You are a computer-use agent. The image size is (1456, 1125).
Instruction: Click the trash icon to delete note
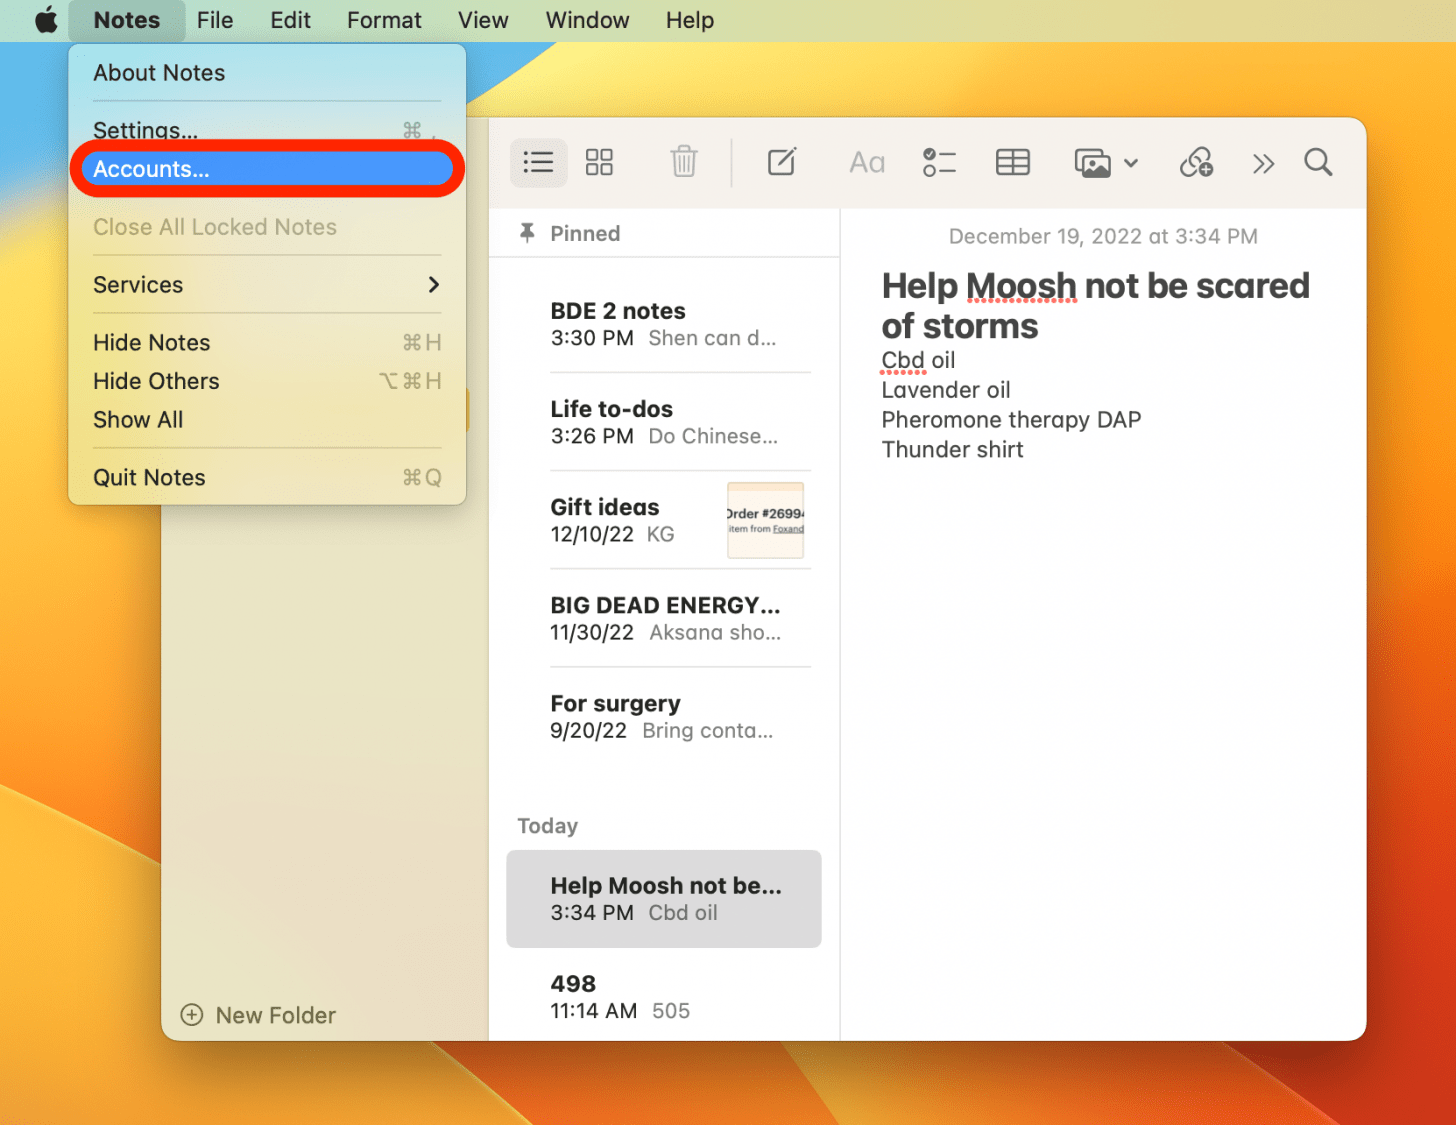click(x=684, y=162)
